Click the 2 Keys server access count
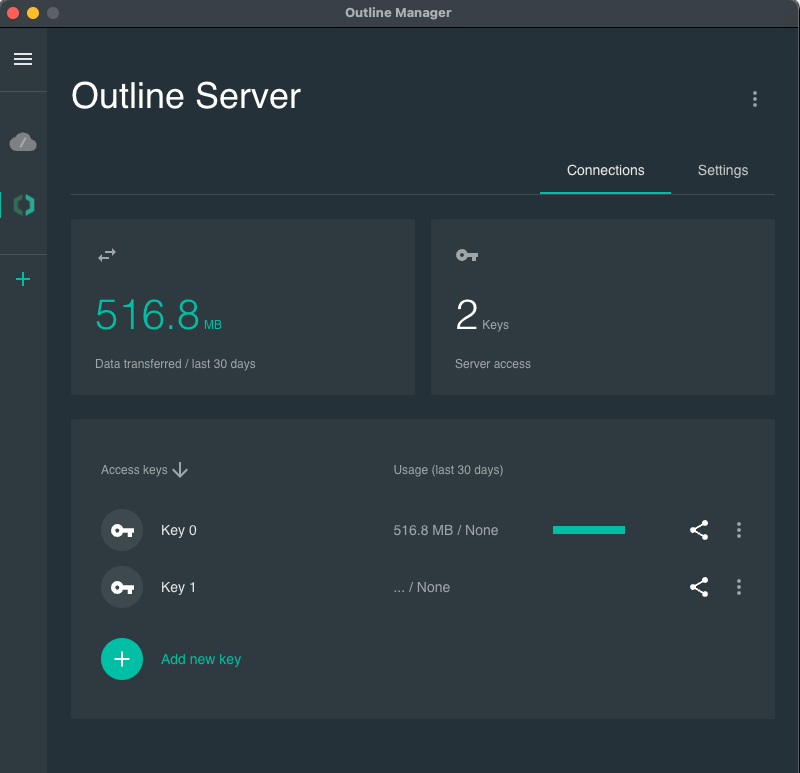The image size is (800, 773). (x=482, y=315)
